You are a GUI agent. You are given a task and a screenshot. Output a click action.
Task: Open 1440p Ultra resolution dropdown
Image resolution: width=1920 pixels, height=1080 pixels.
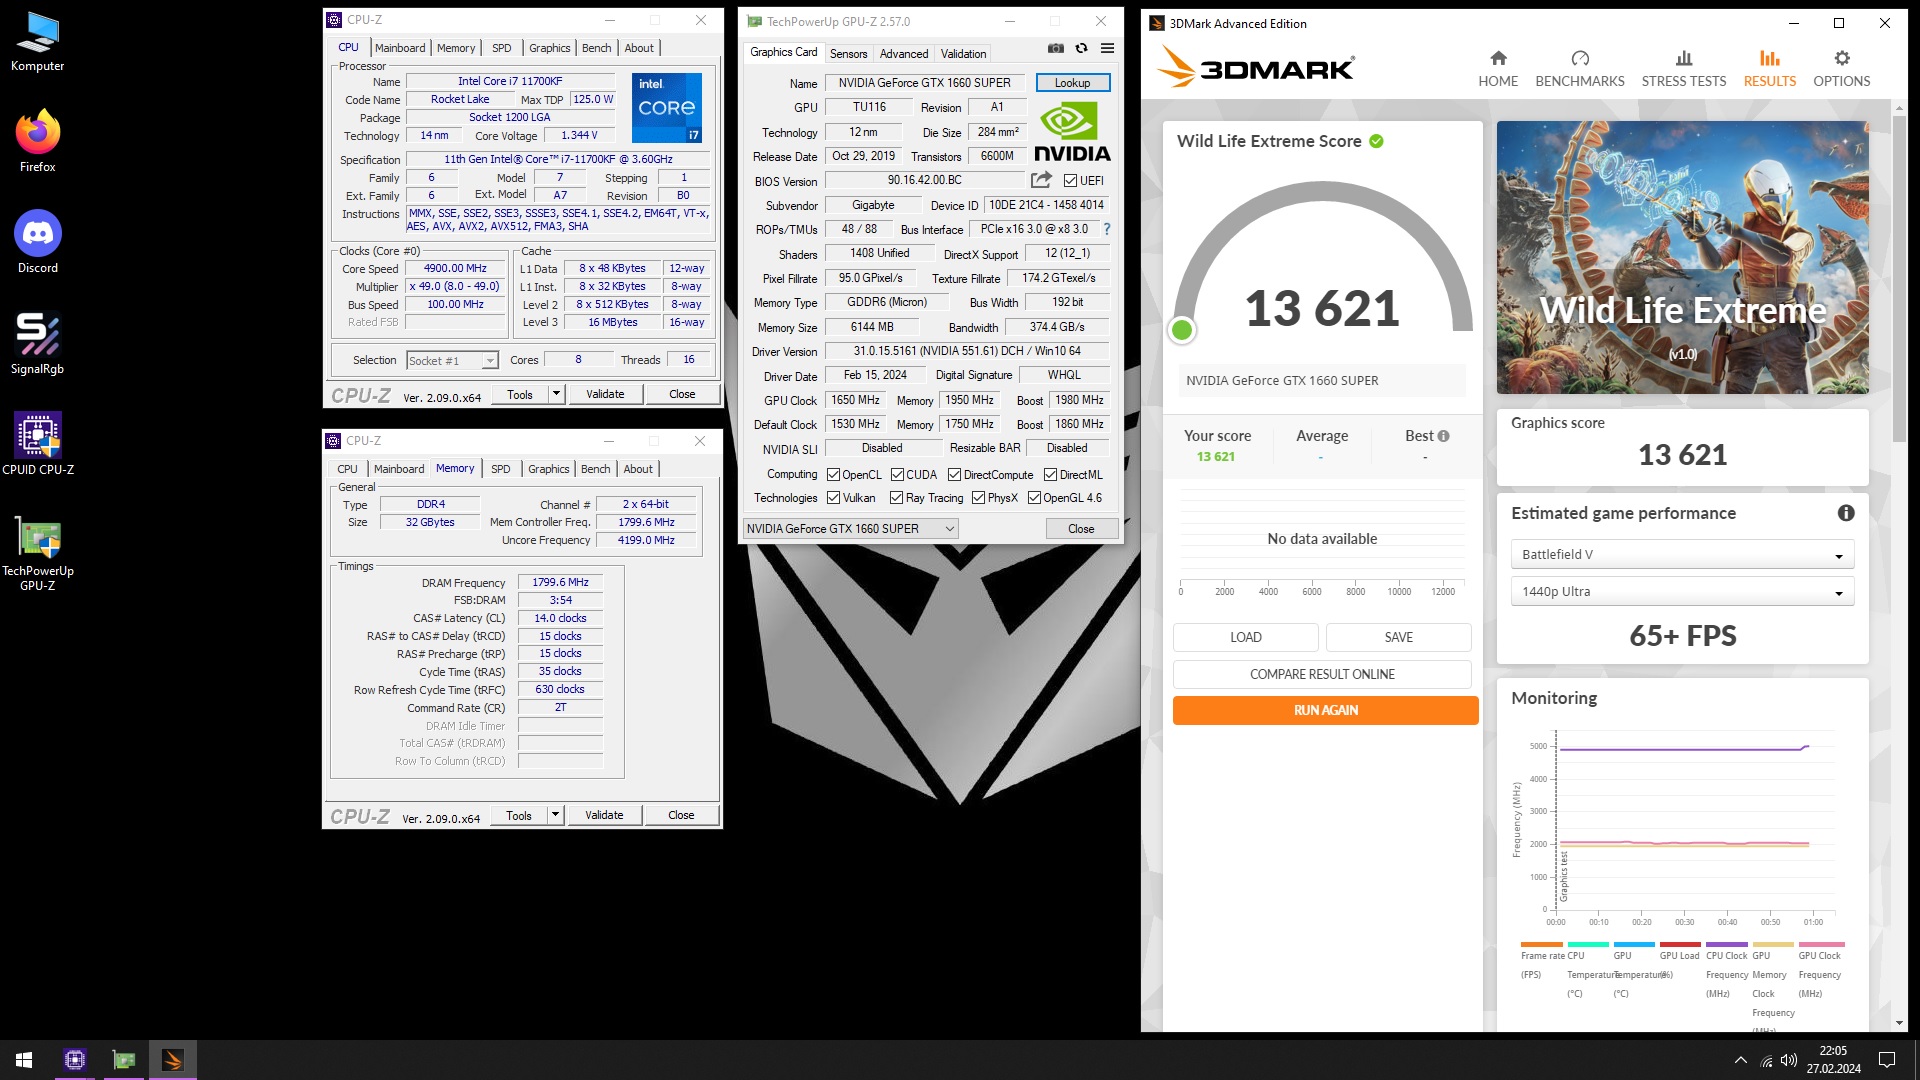coord(1682,592)
